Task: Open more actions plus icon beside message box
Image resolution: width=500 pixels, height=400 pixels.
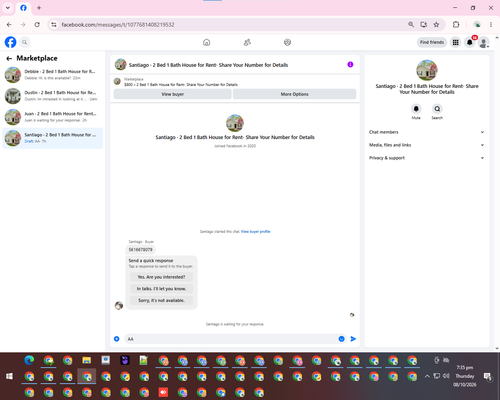Action: click(x=117, y=339)
